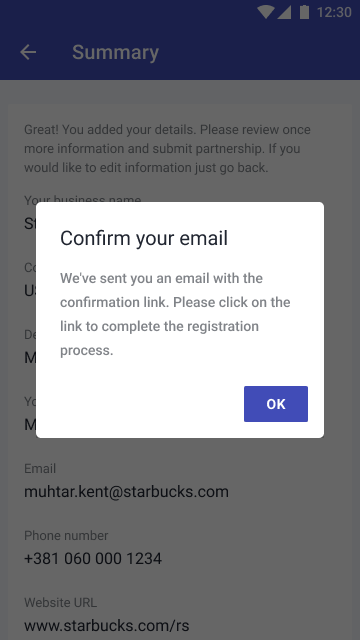Tap the Email field label
360x640 pixels.
pos(40,468)
